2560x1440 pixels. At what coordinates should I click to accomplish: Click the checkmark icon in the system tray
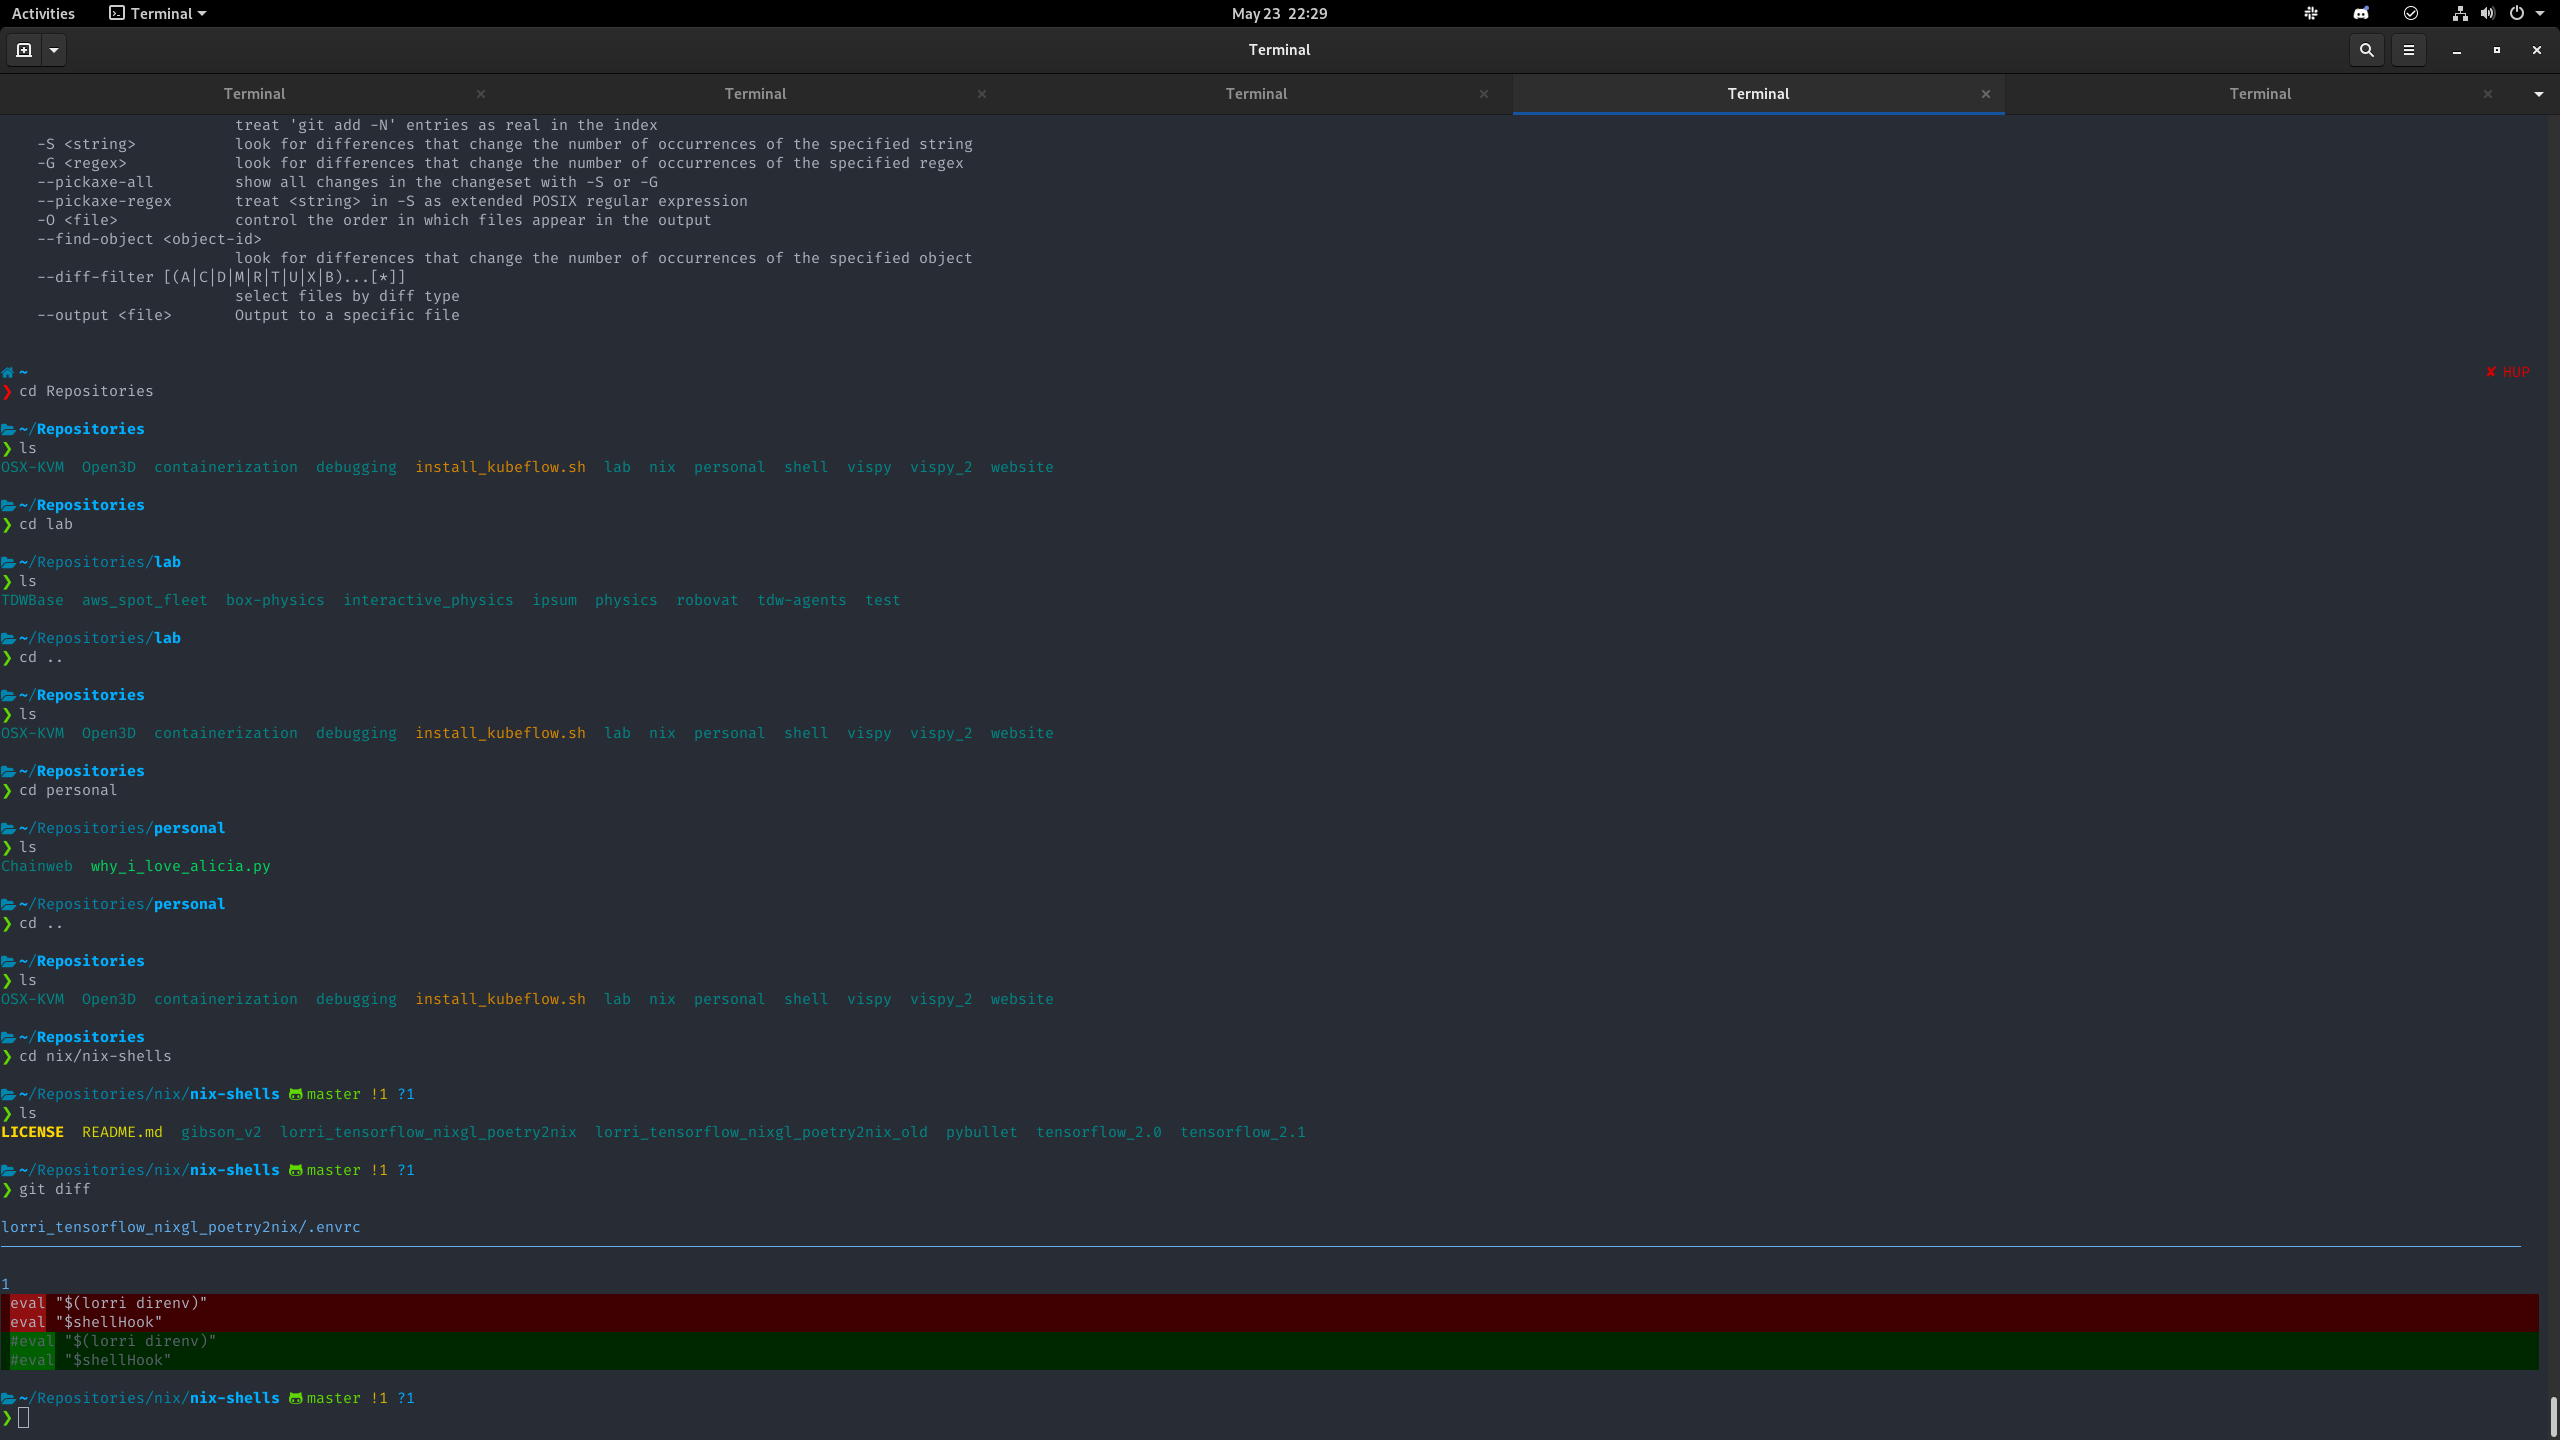(2410, 13)
